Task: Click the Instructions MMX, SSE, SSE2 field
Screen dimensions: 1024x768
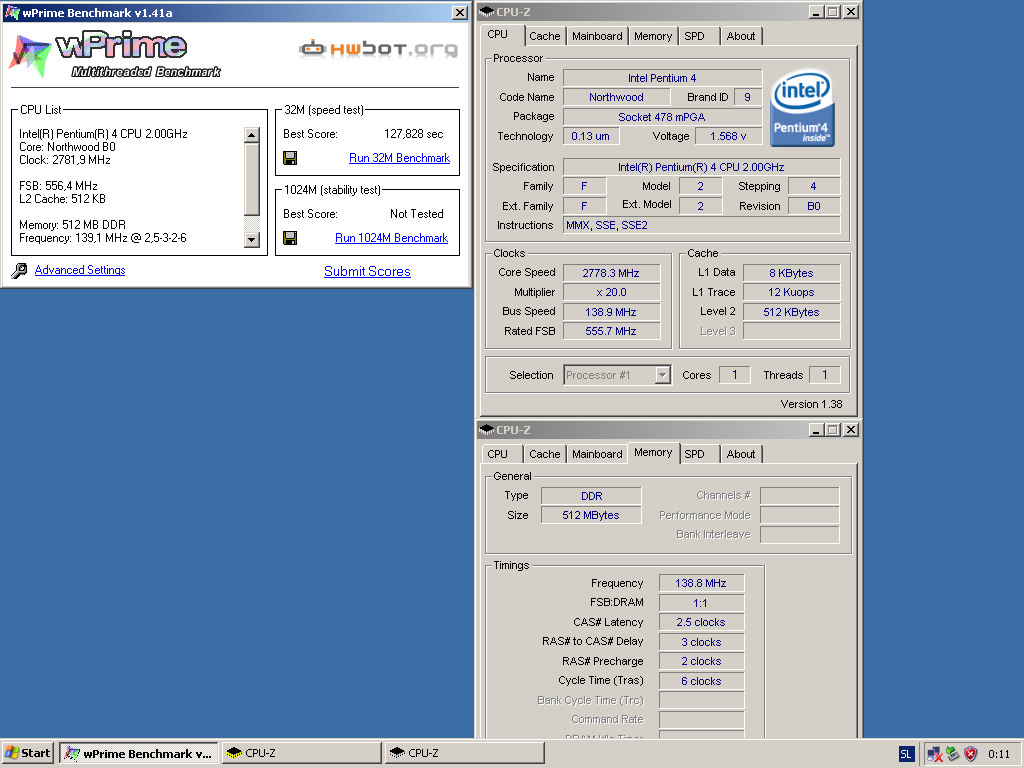Action: pos(701,225)
